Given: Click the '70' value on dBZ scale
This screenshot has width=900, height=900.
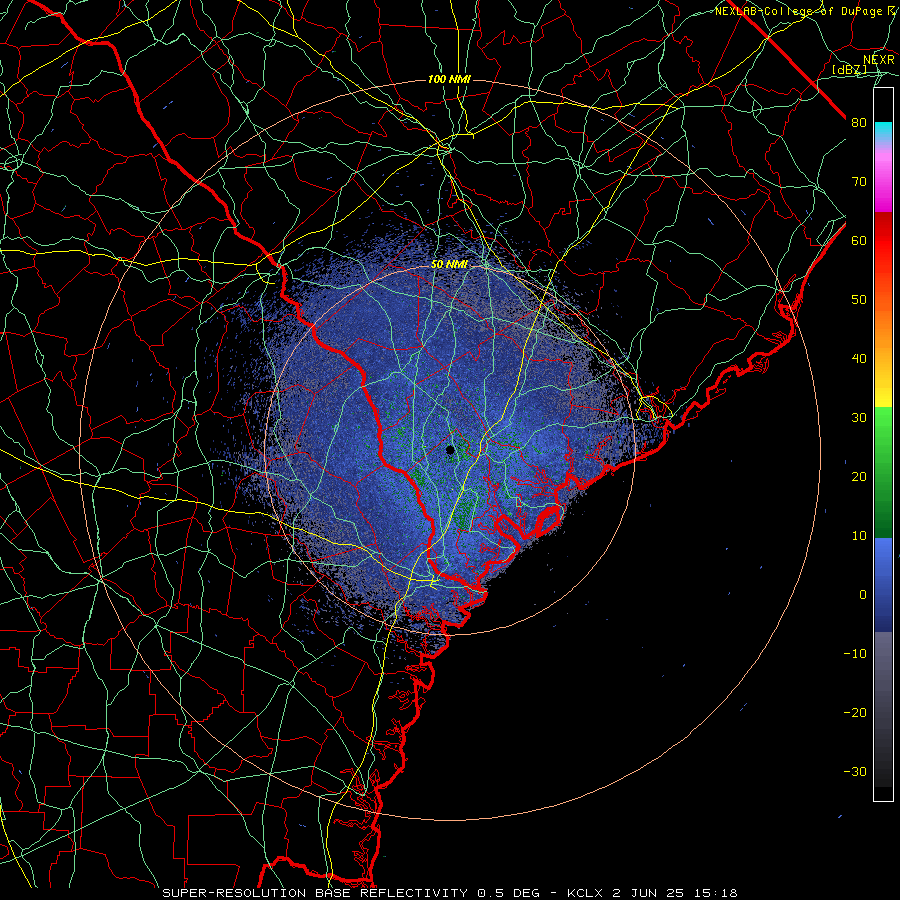Looking at the screenshot, I should tap(859, 182).
